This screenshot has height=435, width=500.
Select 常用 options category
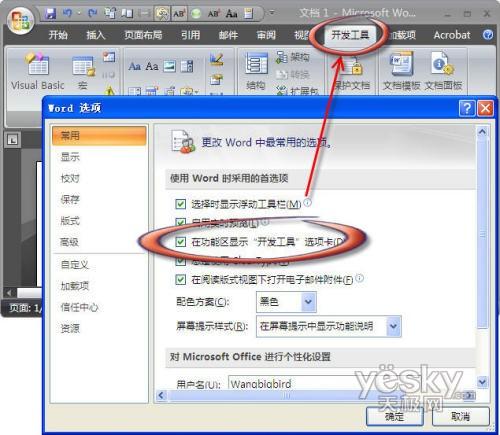(99, 136)
